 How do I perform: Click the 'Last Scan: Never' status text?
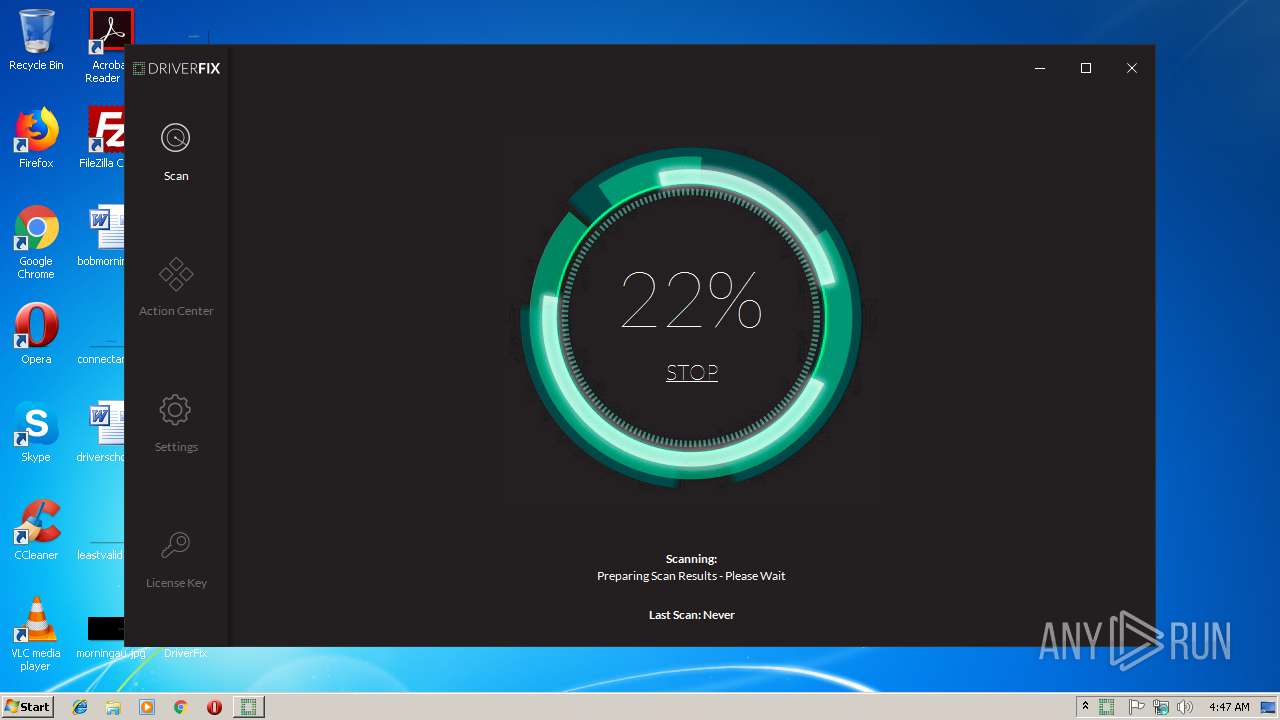pyautogui.click(x=692, y=615)
